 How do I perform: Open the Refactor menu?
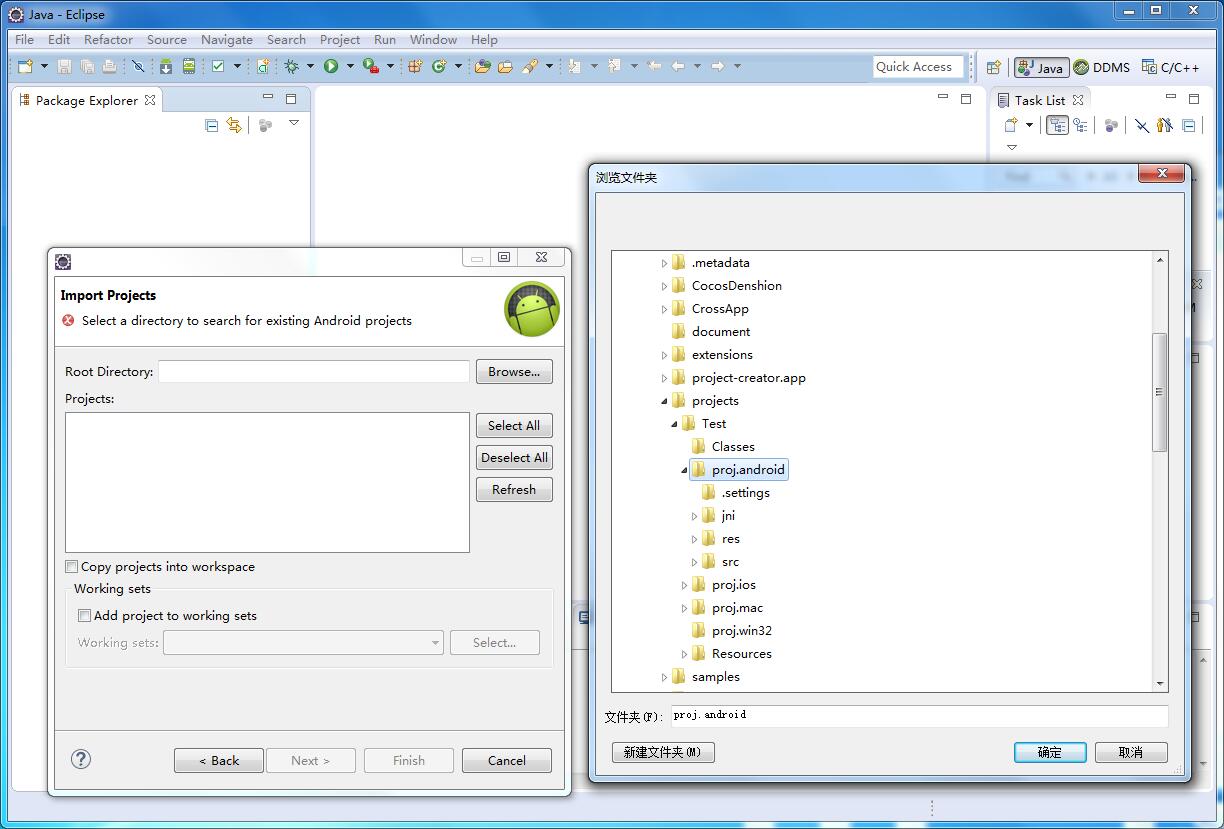(x=108, y=40)
